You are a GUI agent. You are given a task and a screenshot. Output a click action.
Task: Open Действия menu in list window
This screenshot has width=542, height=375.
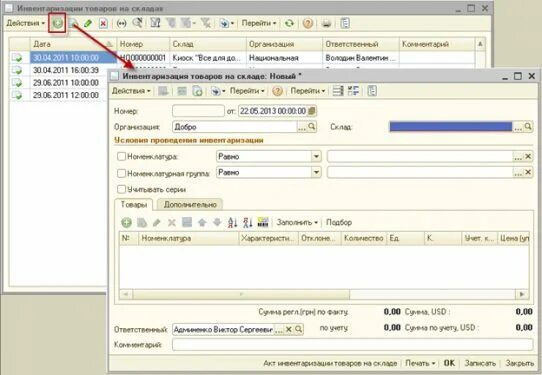tap(26, 24)
